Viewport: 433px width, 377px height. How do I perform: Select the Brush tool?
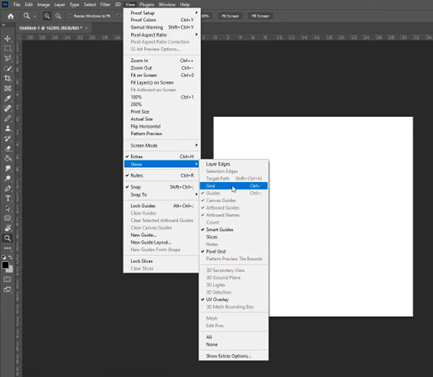pyautogui.click(x=7, y=119)
